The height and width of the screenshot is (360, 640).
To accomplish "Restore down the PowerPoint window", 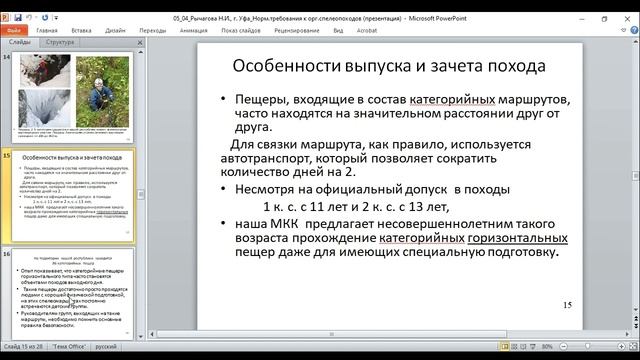I will click(604, 19).
